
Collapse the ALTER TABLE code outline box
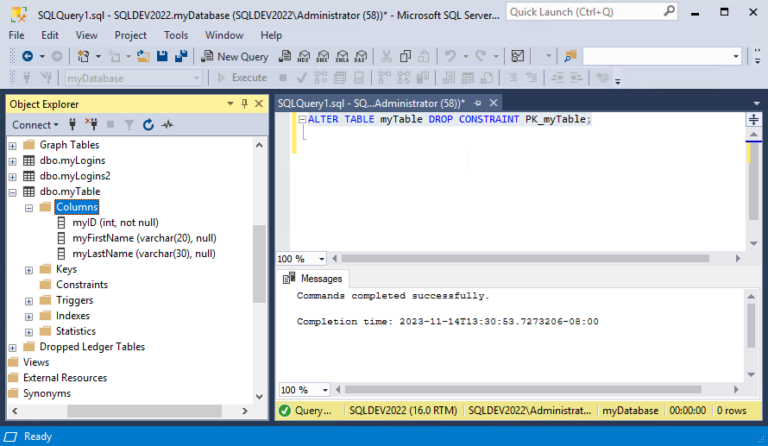[302, 119]
